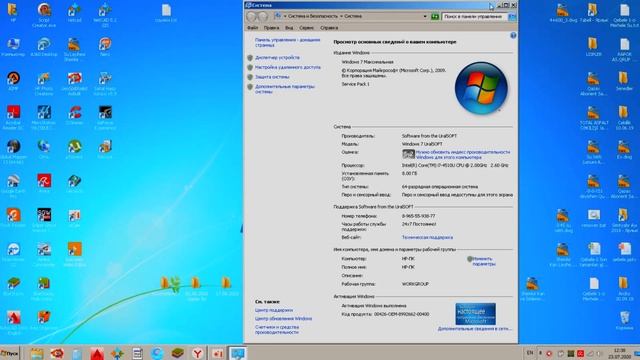Click the Пуск start button

tap(9, 353)
